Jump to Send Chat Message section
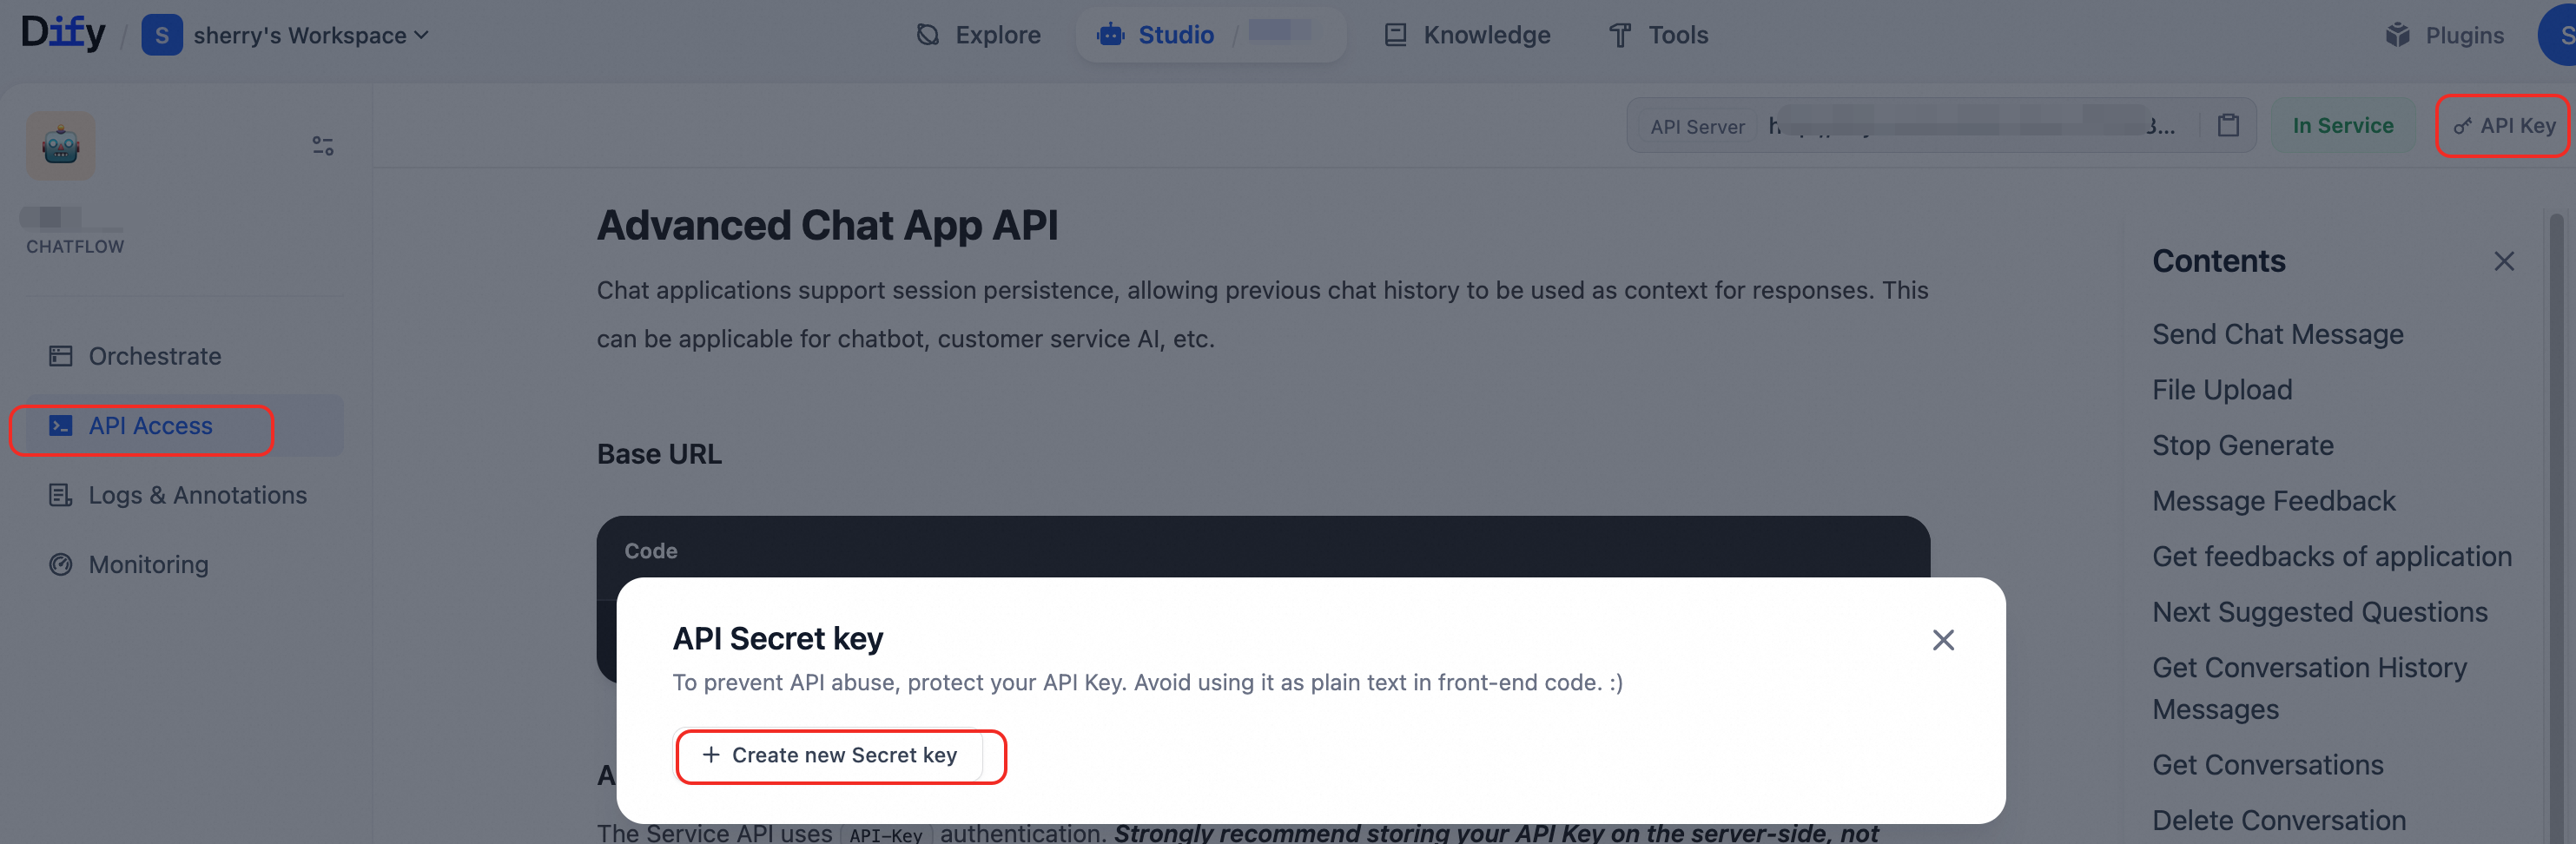2576x844 pixels. pos(2277,334)
